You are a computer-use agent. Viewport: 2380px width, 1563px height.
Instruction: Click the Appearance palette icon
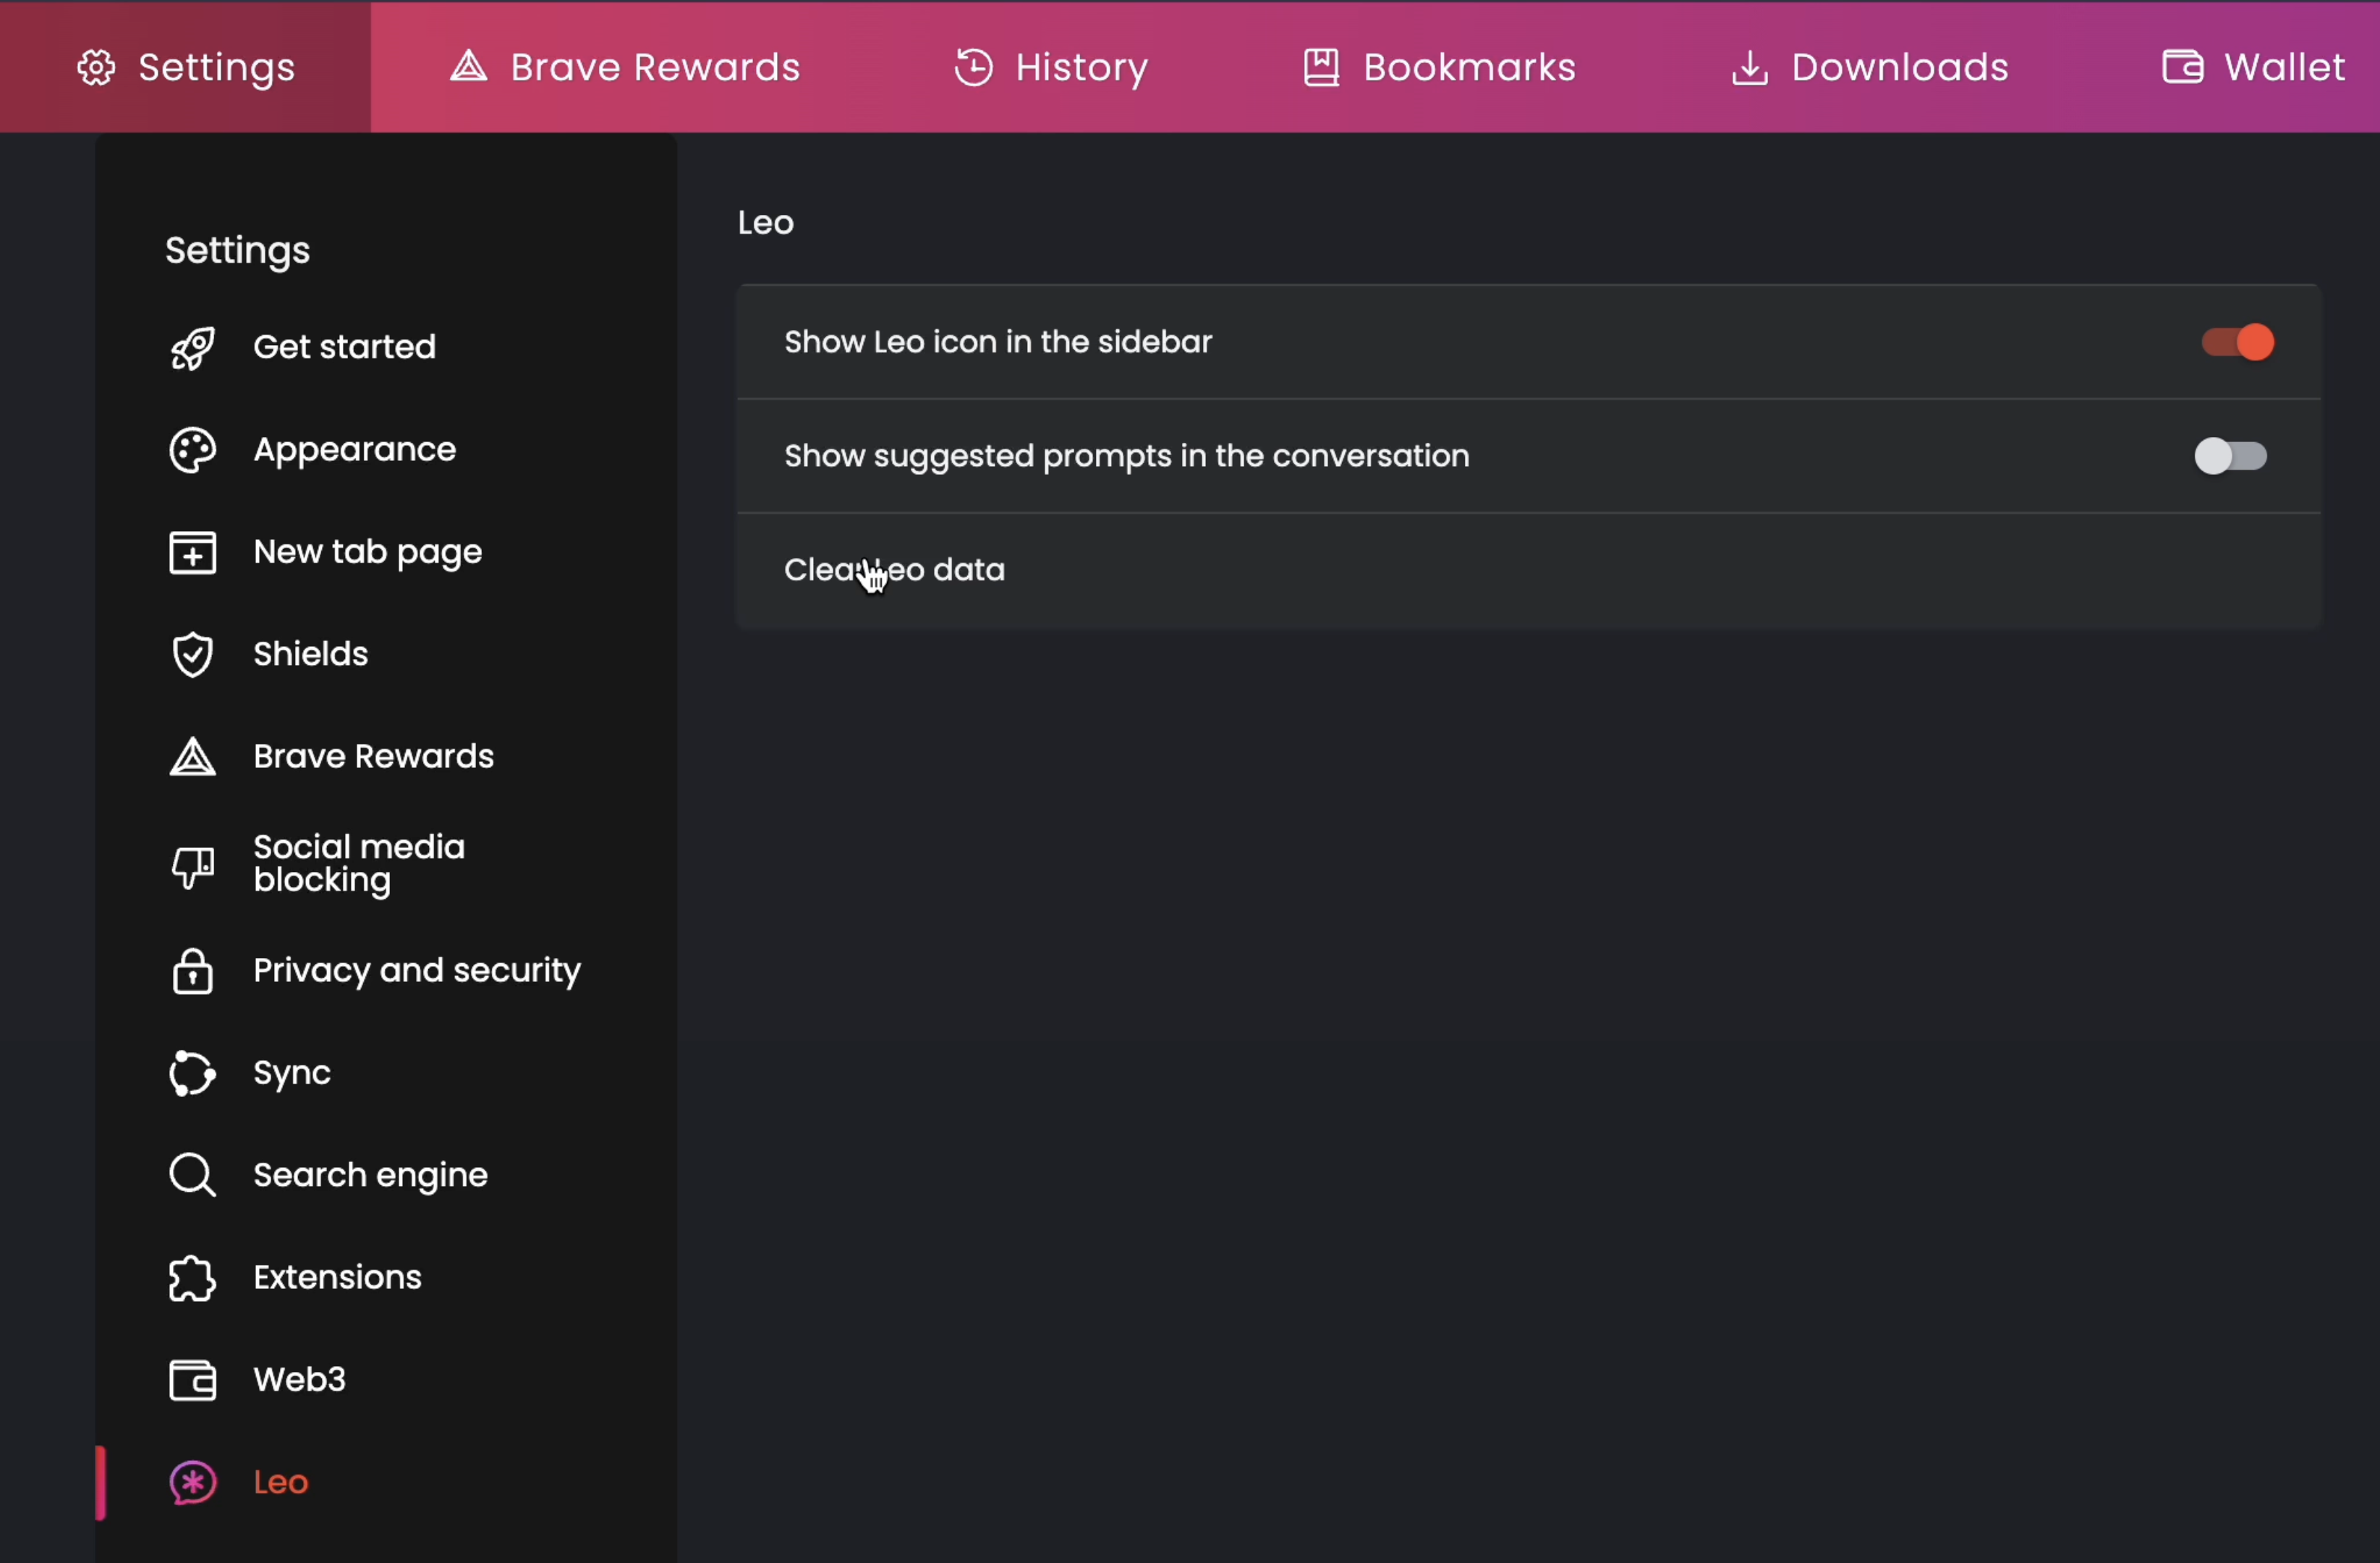192,450
